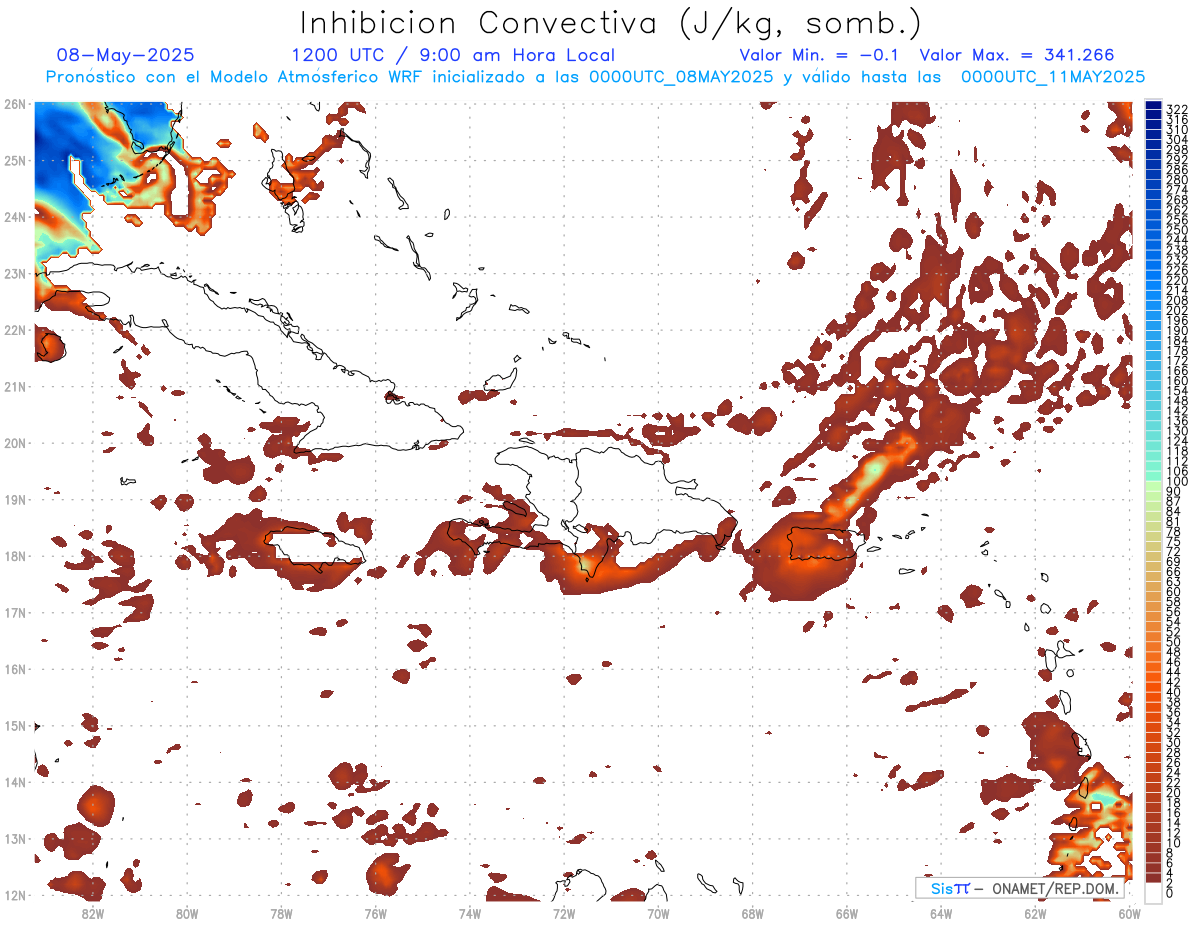1200x927 pixels.
Task: Click the "50" value on the color scale
Action: click(1174, 642)
